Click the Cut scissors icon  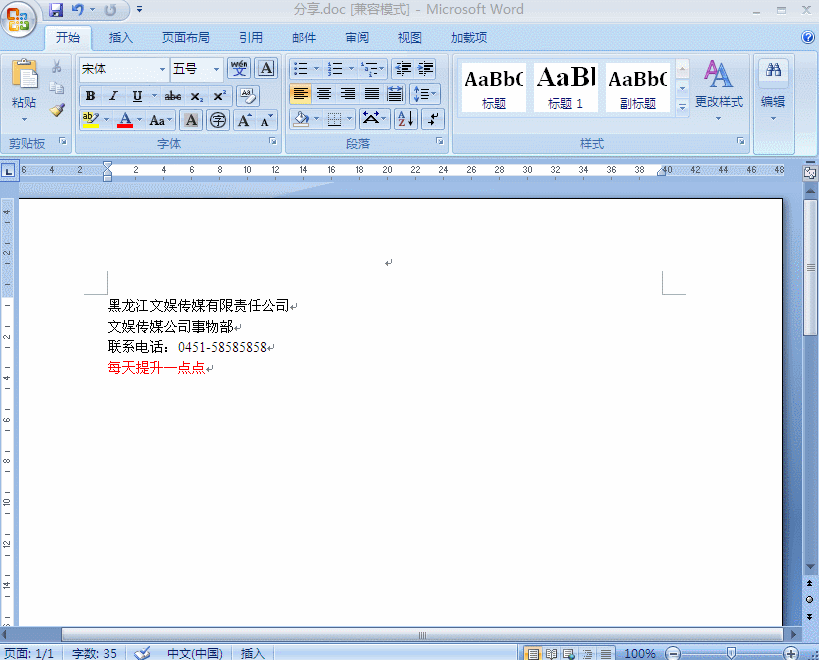point(56,66)
